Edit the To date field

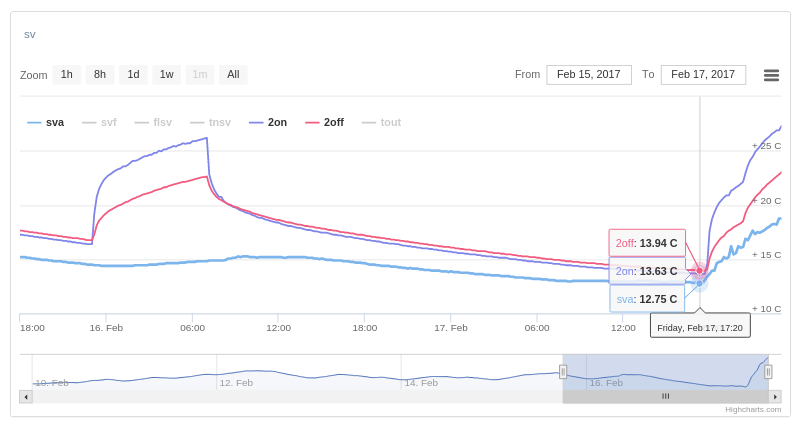(x=703, y=75)
